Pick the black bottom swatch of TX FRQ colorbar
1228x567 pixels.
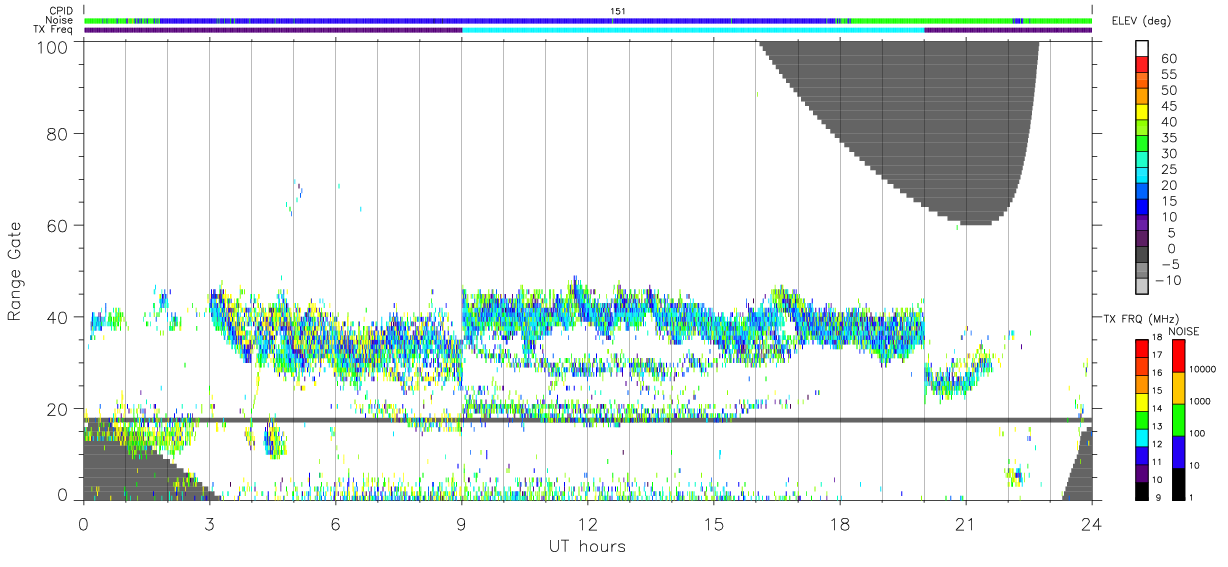[1143, 492]
